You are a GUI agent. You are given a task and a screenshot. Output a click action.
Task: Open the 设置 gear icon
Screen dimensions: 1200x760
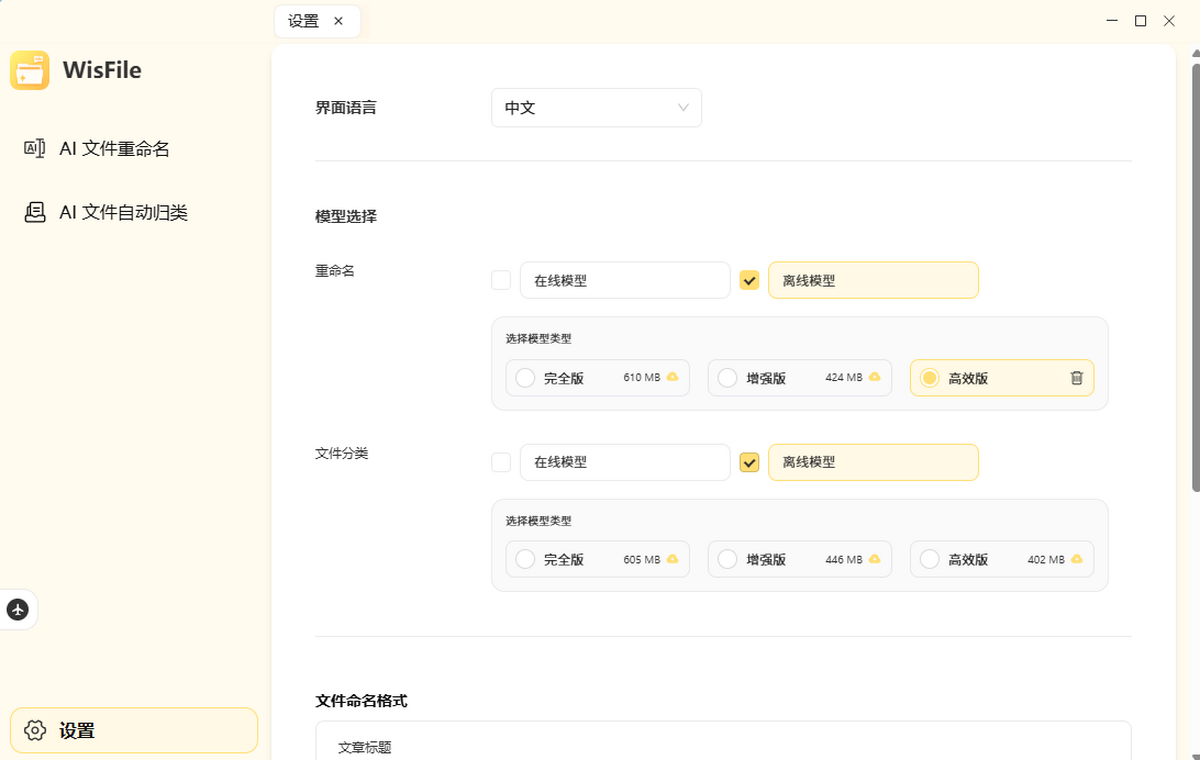pos(37,730)
